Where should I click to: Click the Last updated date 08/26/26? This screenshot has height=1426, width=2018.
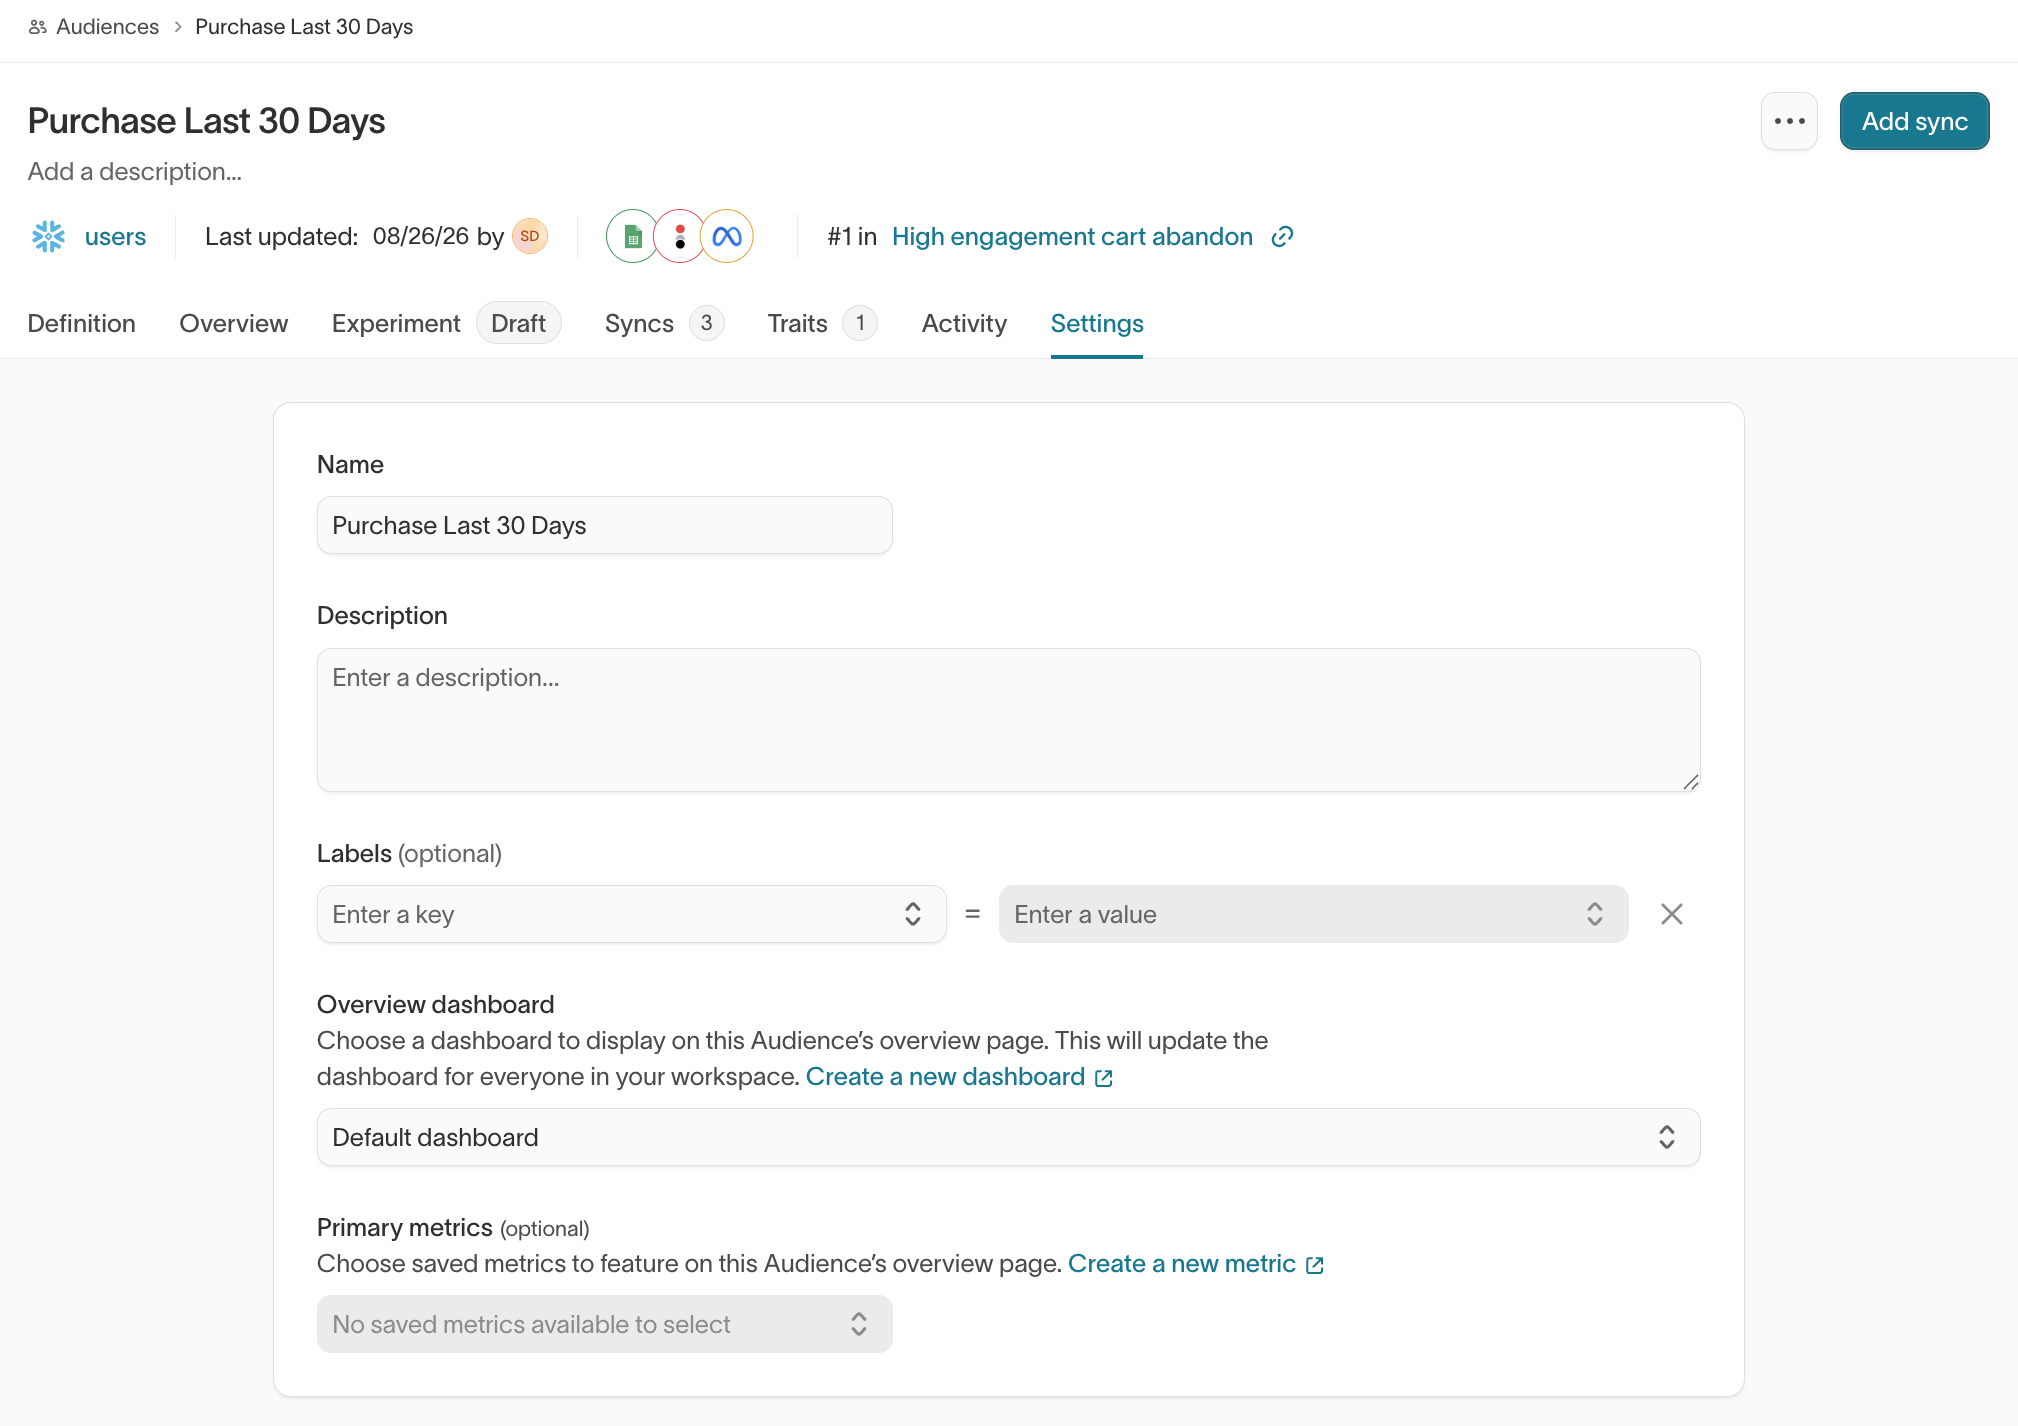[421, 236]
